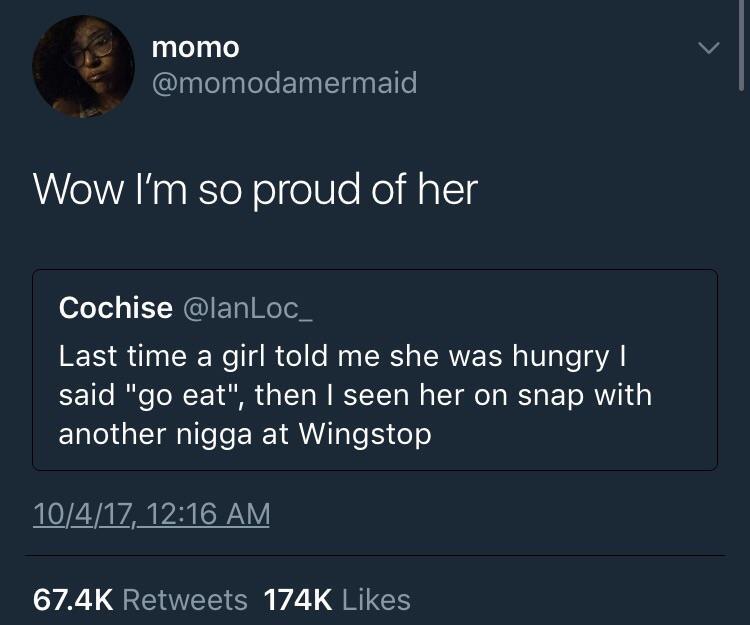The image size is (750, 625).
Task: View the 67.4K retweet count
Action: point(75,599)
